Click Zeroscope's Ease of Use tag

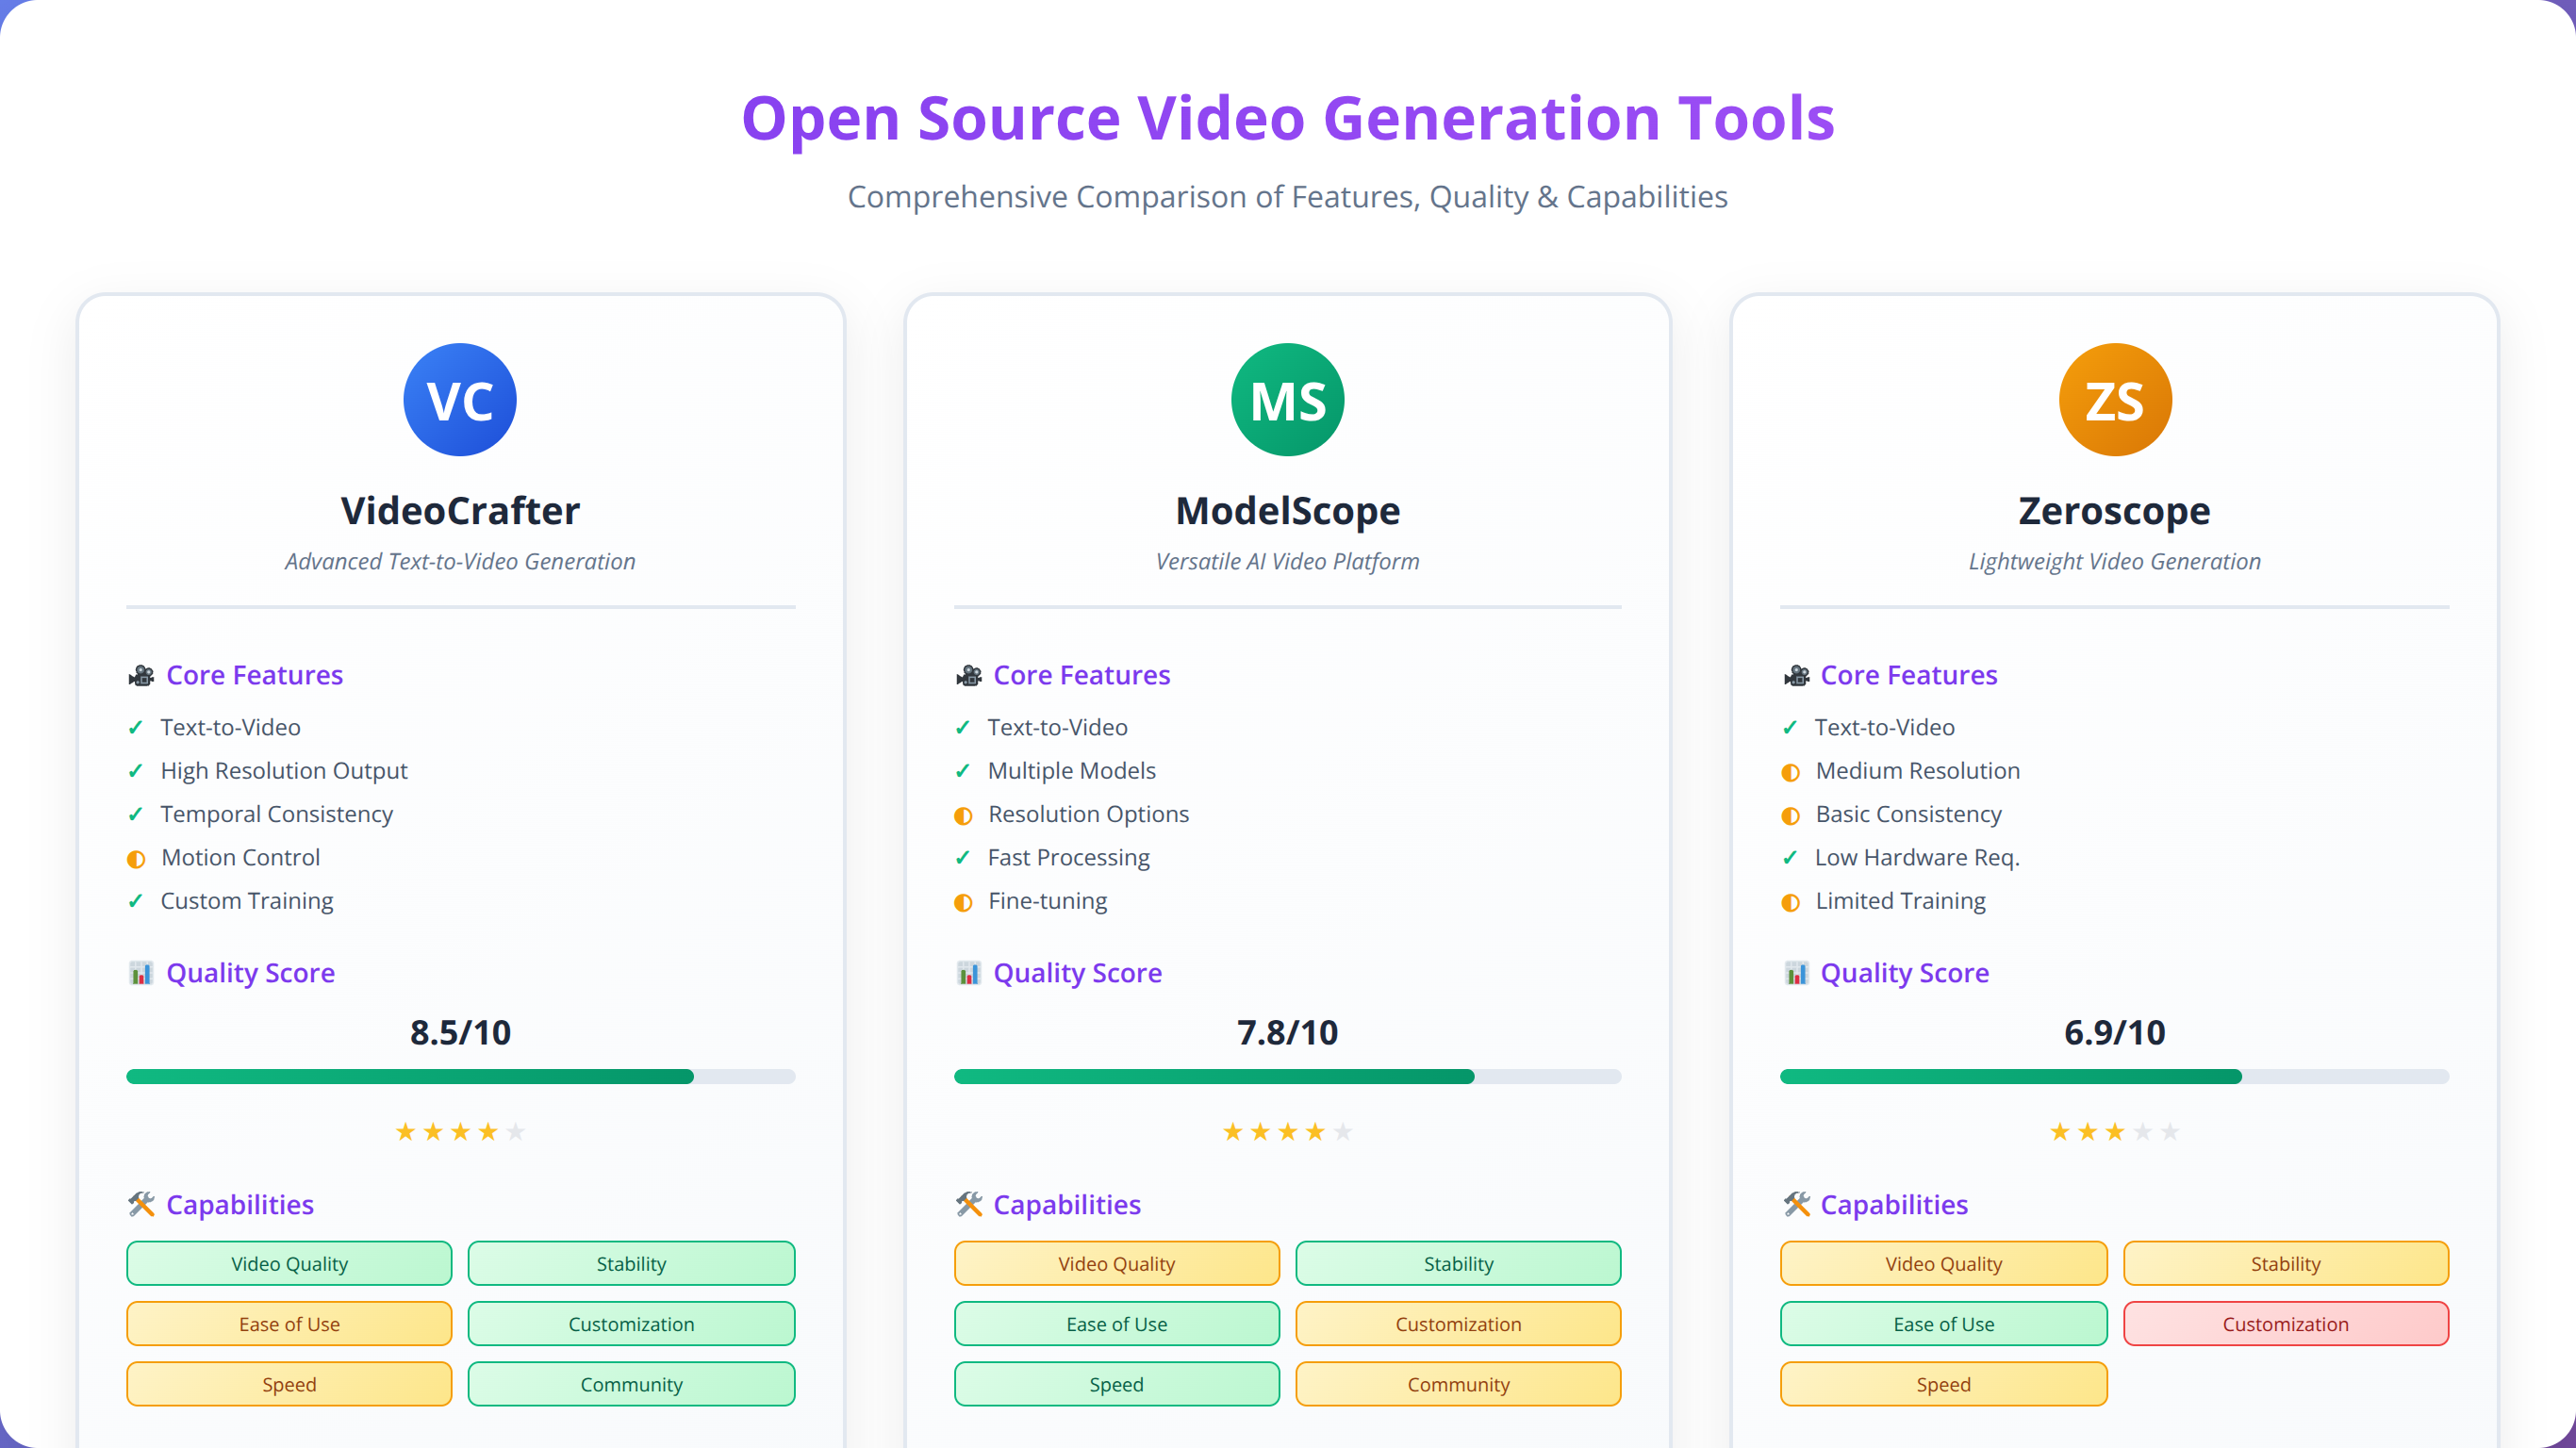coord(1943,1324)
